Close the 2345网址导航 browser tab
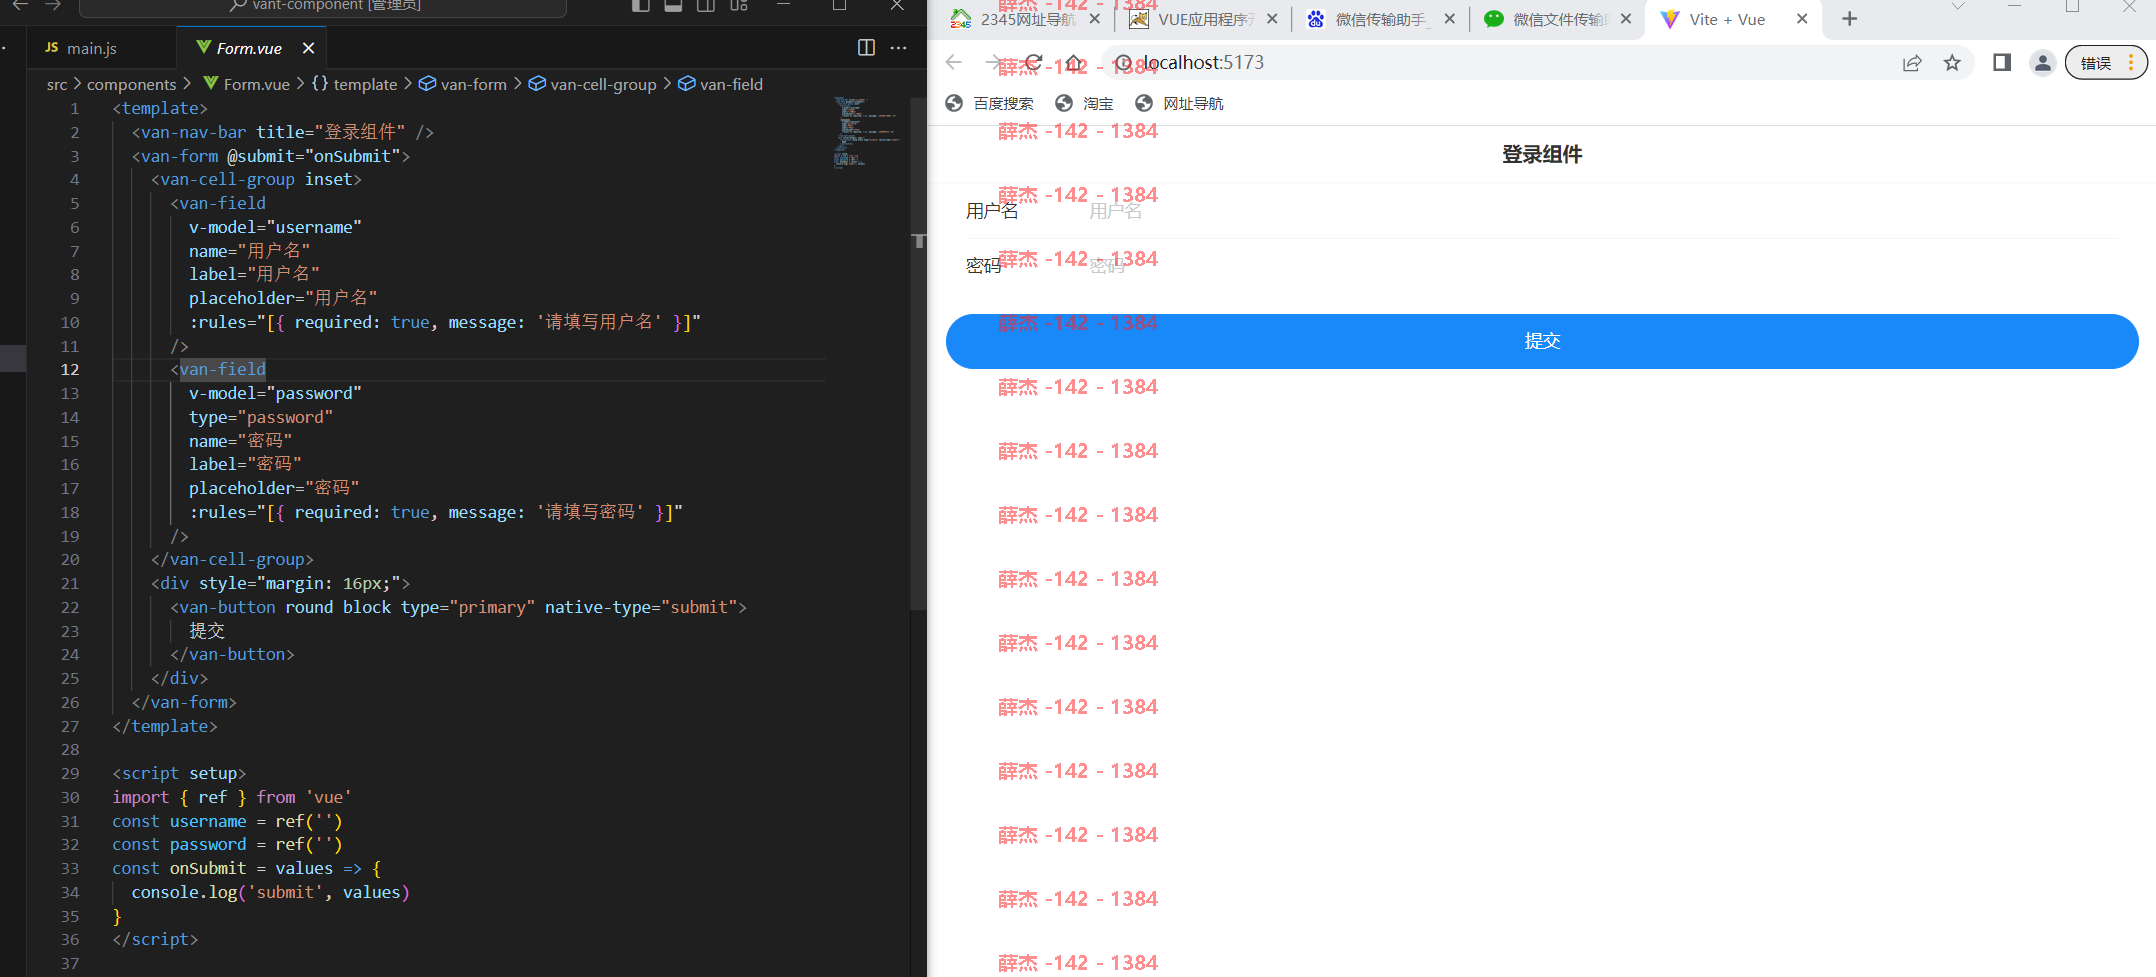The width and height of the screenshot is (2156, 977). [1095, 19]
